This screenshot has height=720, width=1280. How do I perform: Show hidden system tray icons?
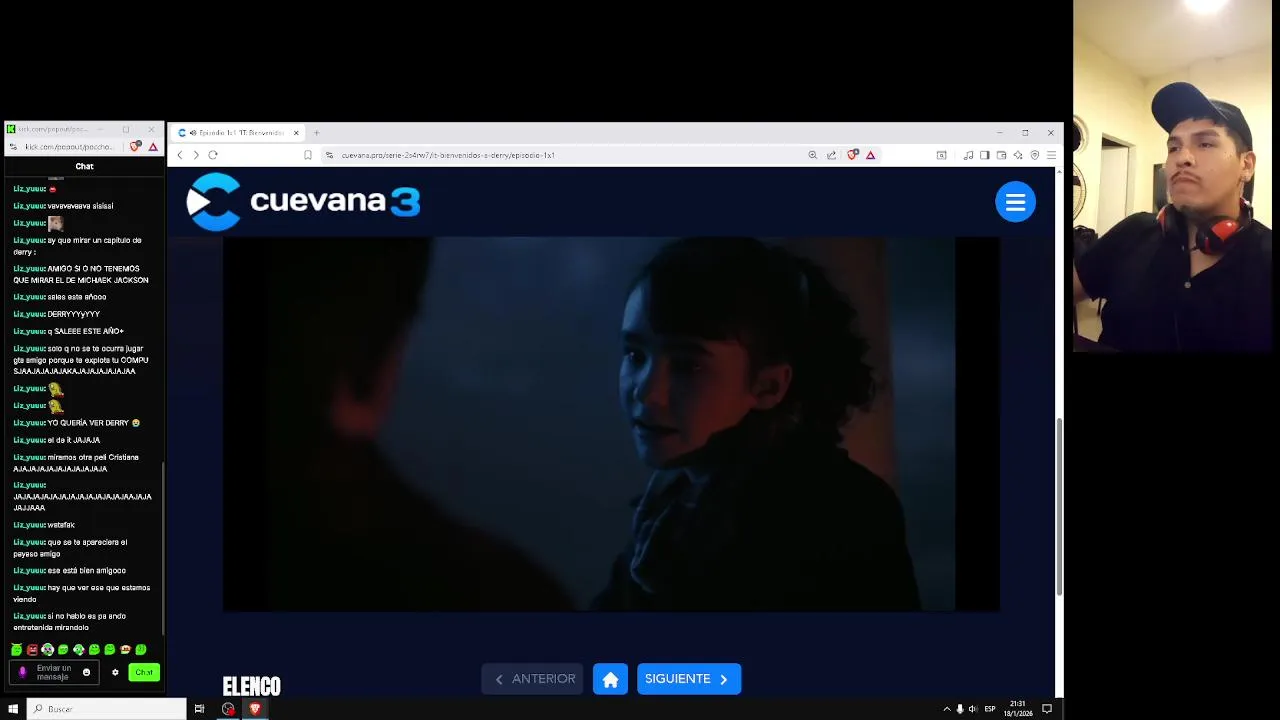click(x=947, y=709)
